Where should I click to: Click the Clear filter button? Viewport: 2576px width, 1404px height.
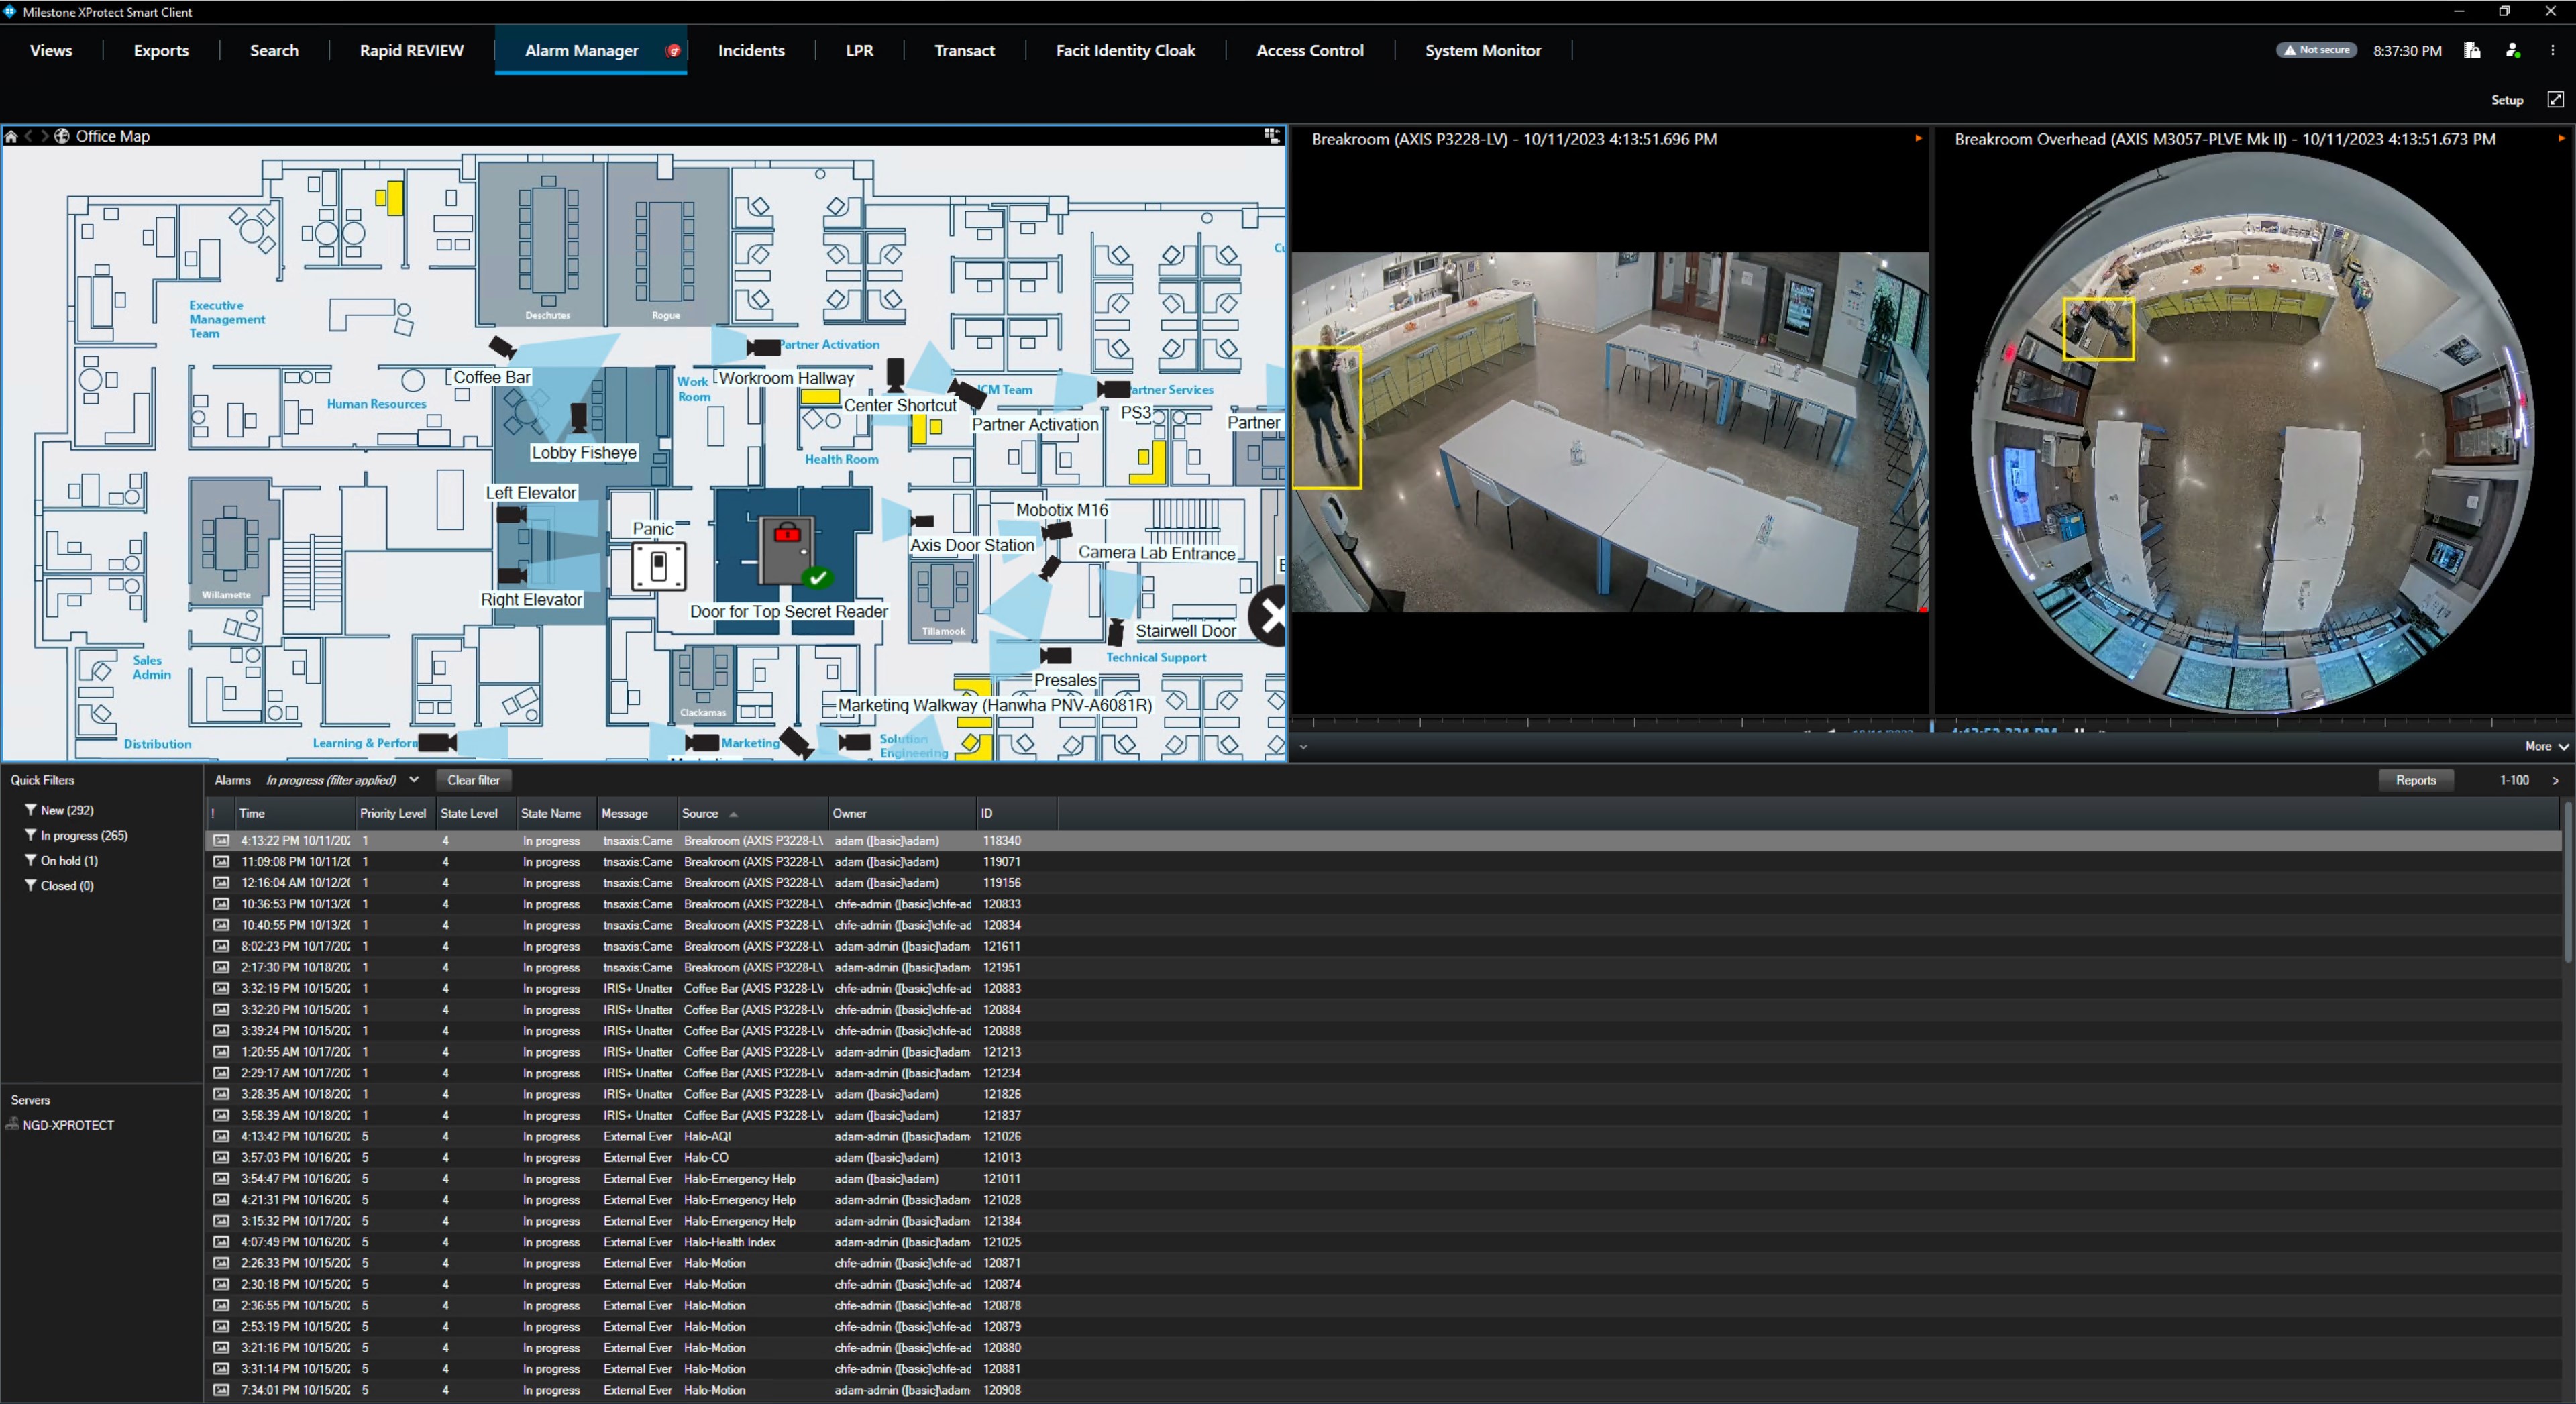(473, 780)
